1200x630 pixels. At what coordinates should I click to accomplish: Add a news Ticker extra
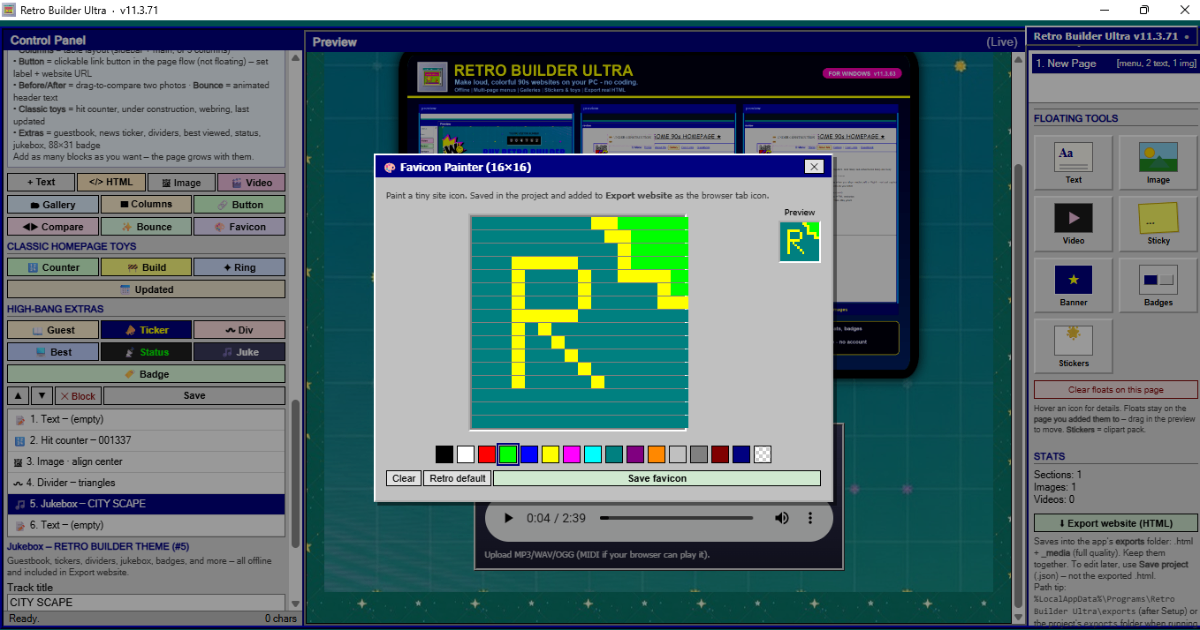[146, 330]
